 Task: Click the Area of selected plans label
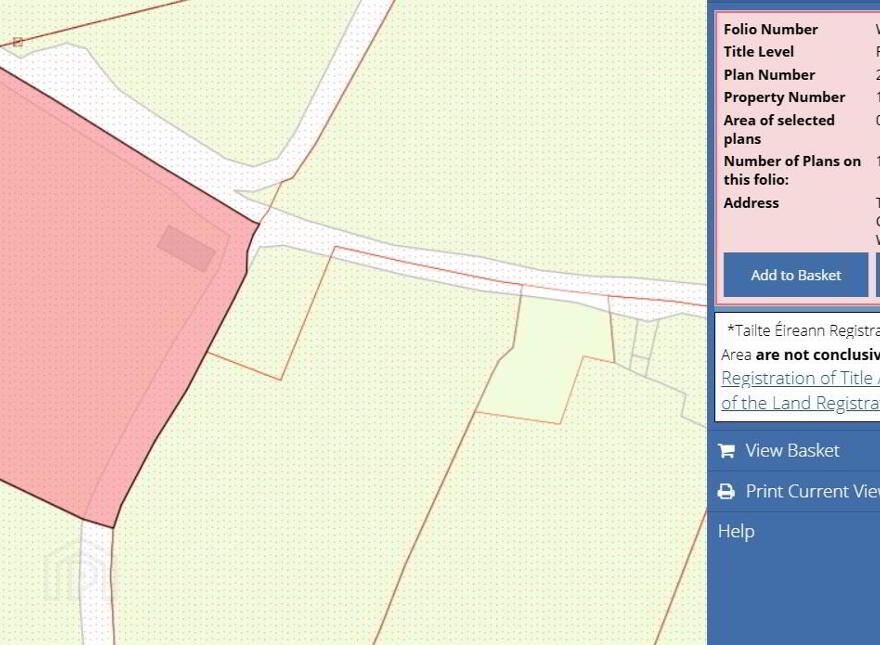[x=779, y=129]
